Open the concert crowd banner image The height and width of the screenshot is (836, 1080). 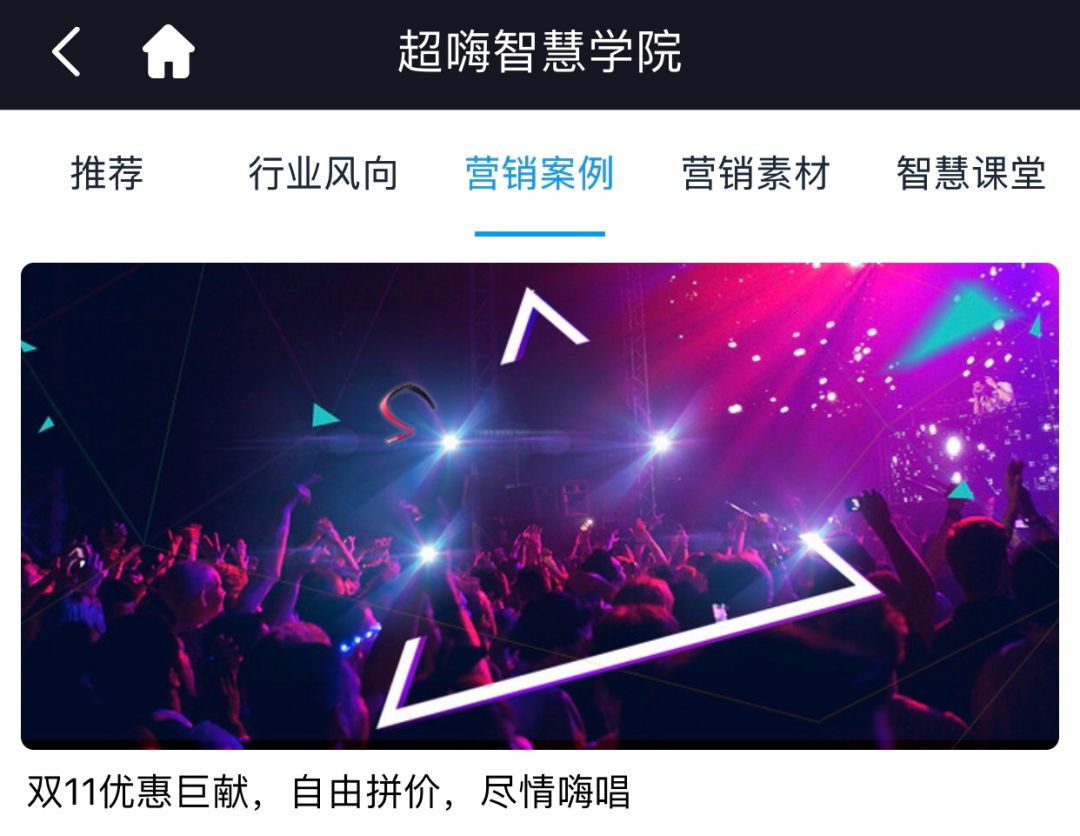540,506
